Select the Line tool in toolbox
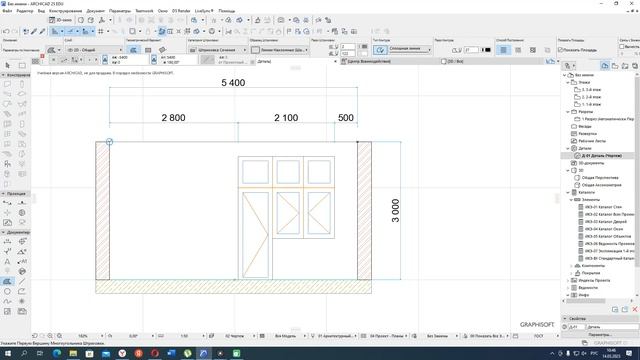The height and width of the screenshot is (360, 640). tap(22, 281)
